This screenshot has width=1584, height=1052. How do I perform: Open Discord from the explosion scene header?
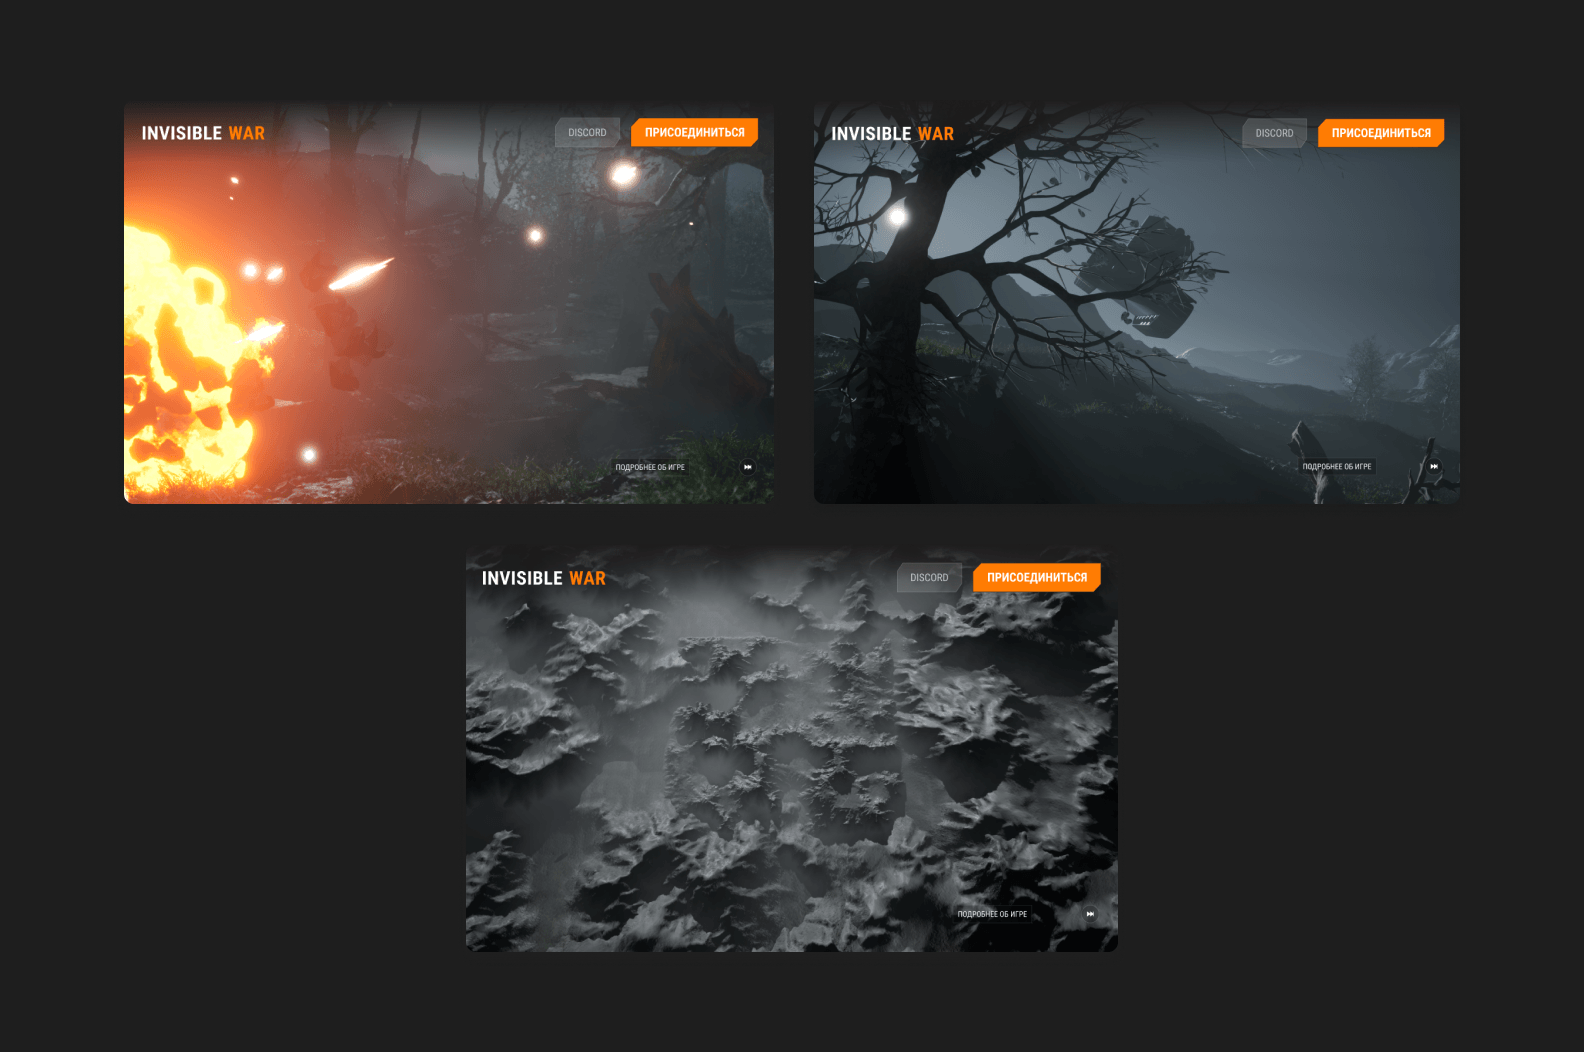(587, 133)
